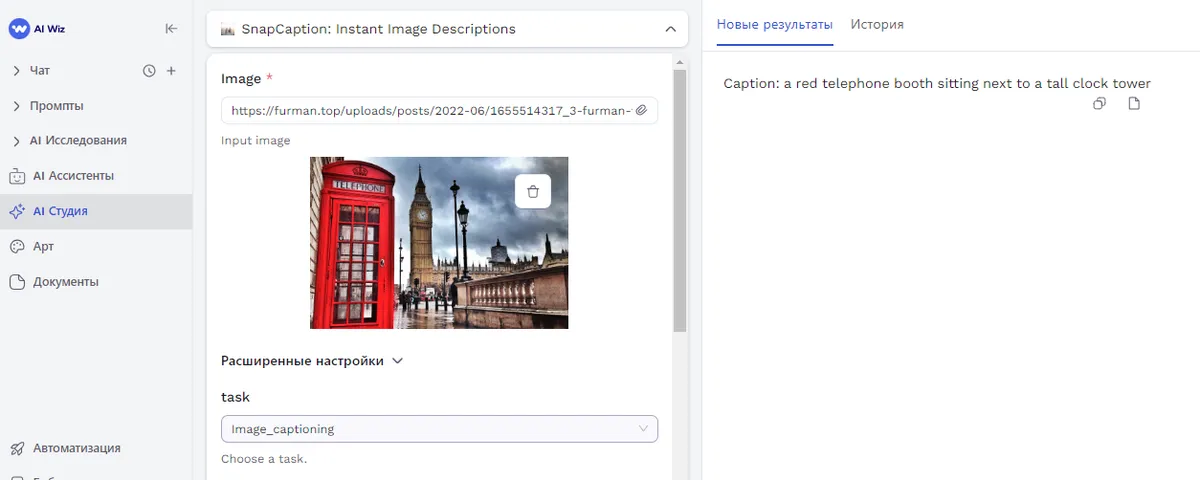Open the Арт section
Screen dimensions: 1200x480
click(96, 246)
